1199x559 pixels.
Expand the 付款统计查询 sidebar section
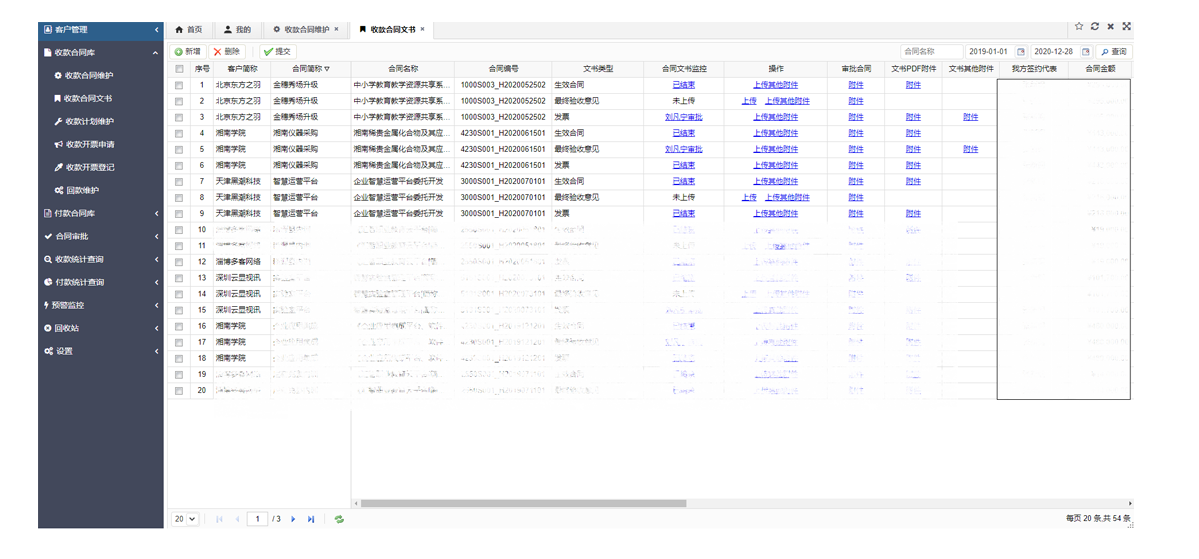point(100,282)
